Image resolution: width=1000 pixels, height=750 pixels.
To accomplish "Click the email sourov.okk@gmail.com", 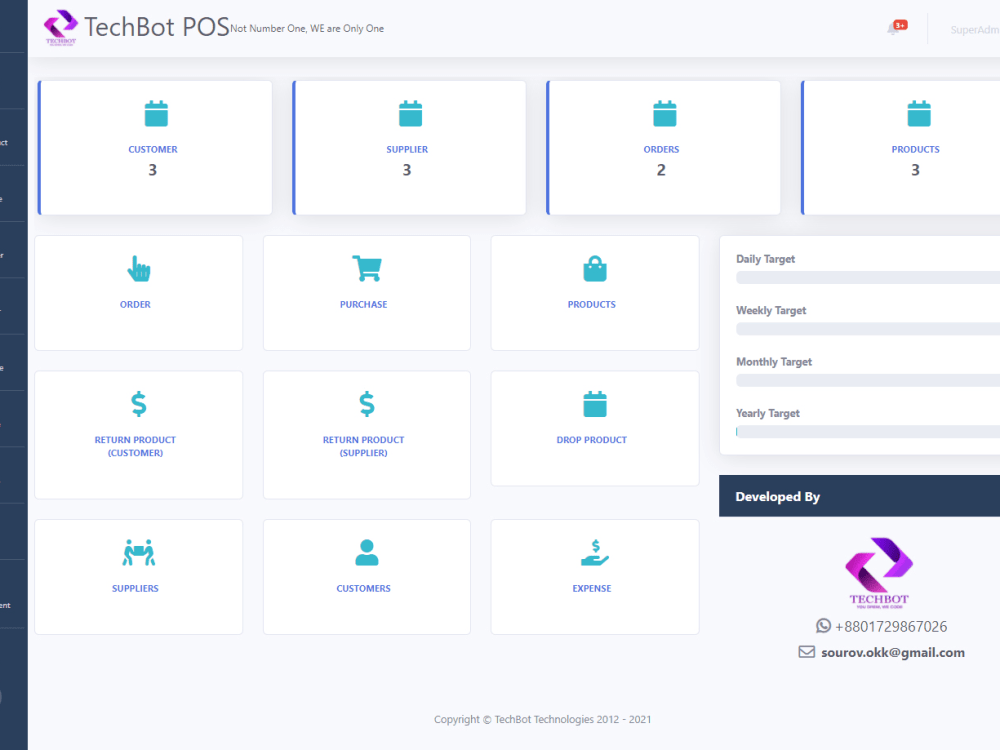I will (893, 652).
